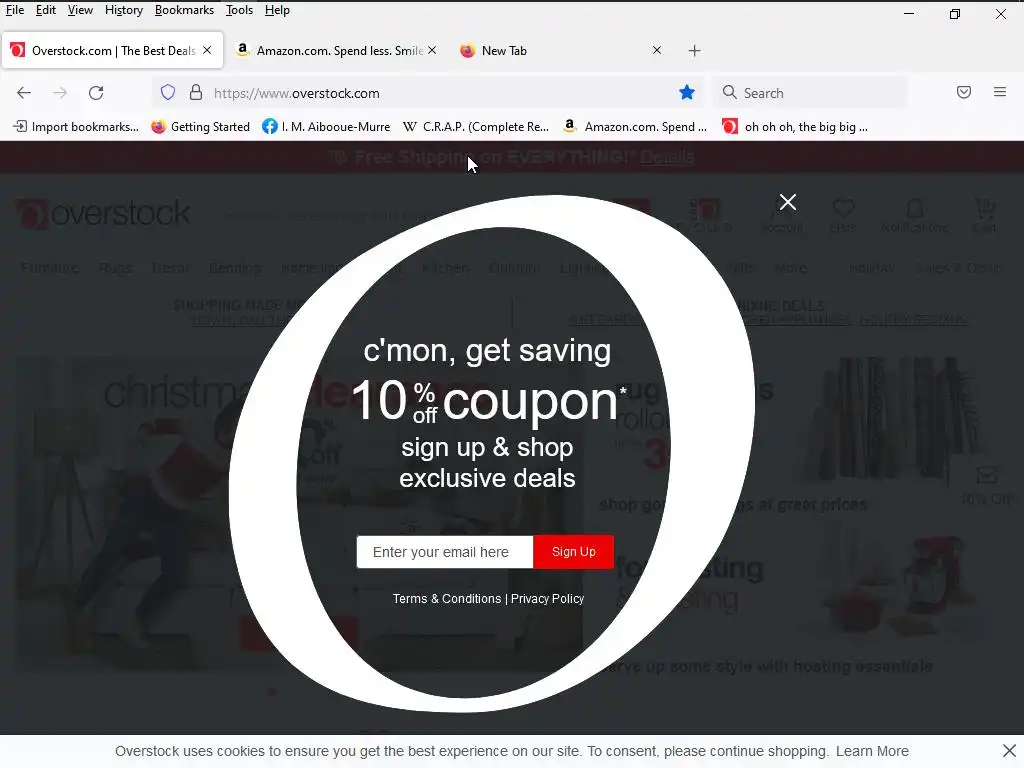This screenshot has height=768, width=1024.
Task: Open the Save to Pocket icon
Action: pyautogui.click(x=964, y=92)
